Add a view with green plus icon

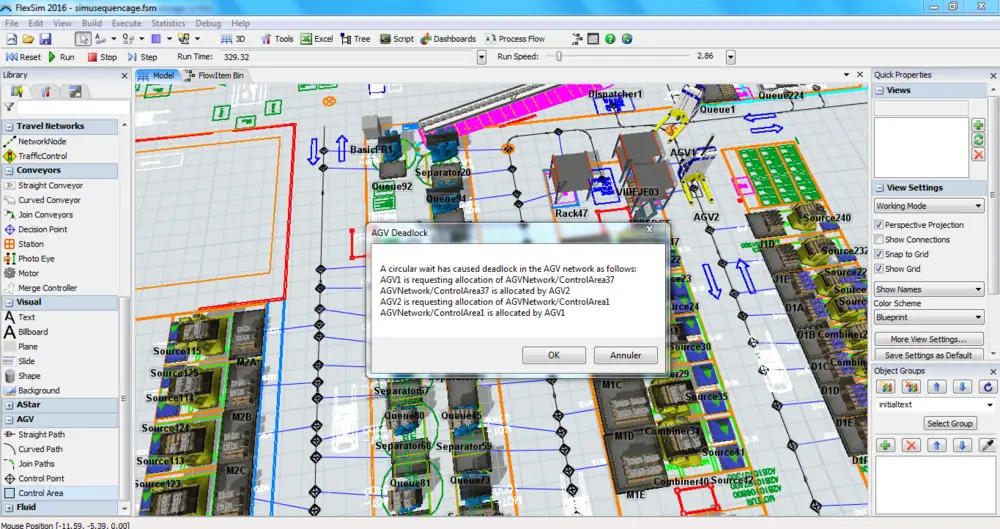[x=978, y=124]
